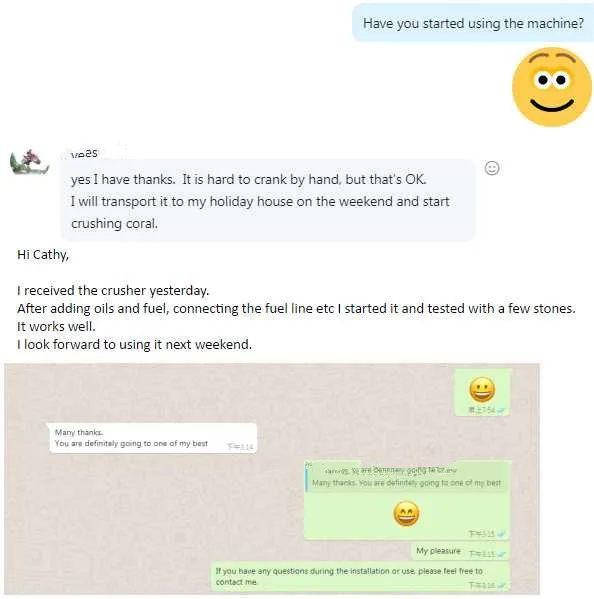The height and width of the screenshot is (599, 594).
Task: Click the 'If you have any questions' message
Action: coord(360,577)
